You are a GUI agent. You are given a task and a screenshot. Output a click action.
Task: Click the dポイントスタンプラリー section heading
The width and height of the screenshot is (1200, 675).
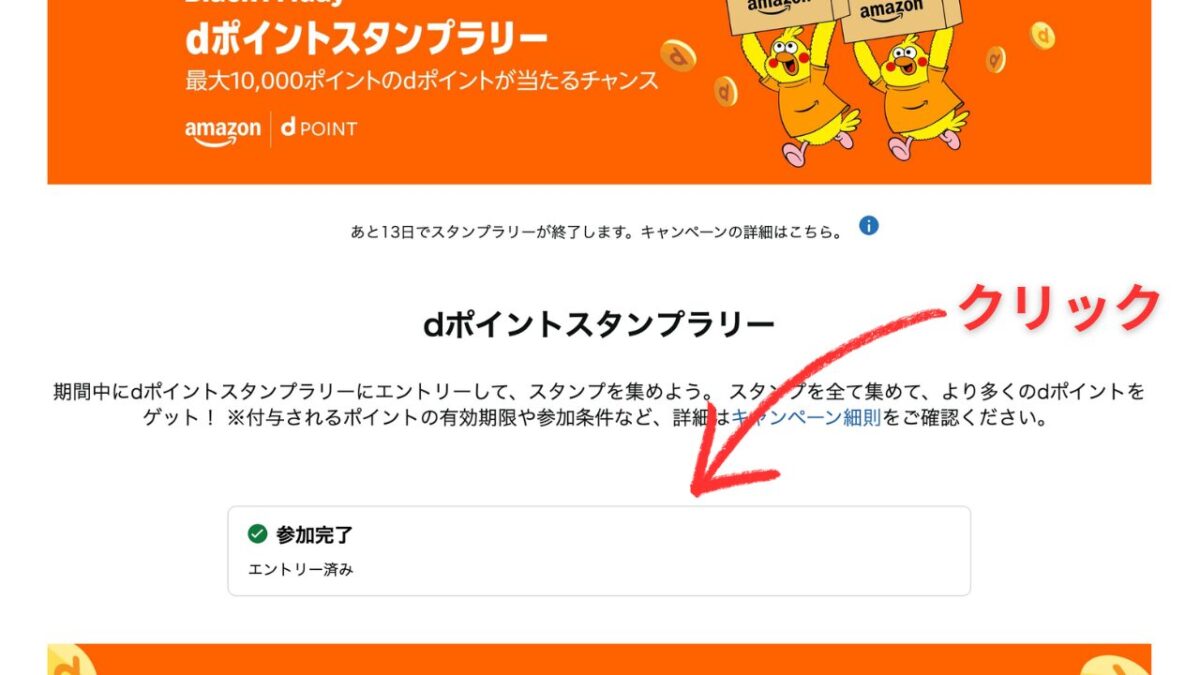point(599,325)
